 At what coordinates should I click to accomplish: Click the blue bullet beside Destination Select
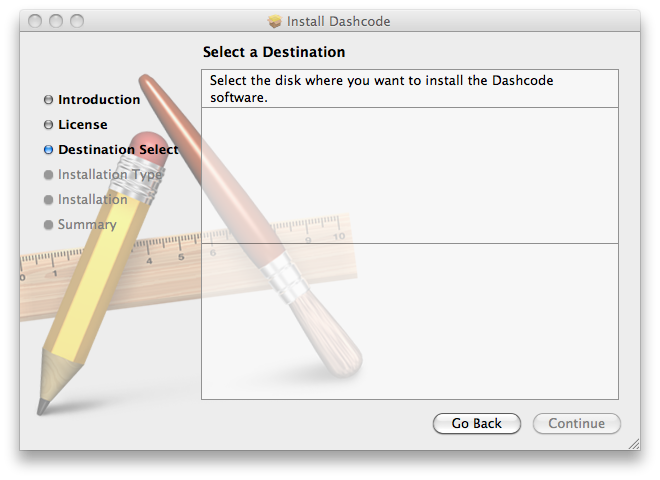(48, 150)
